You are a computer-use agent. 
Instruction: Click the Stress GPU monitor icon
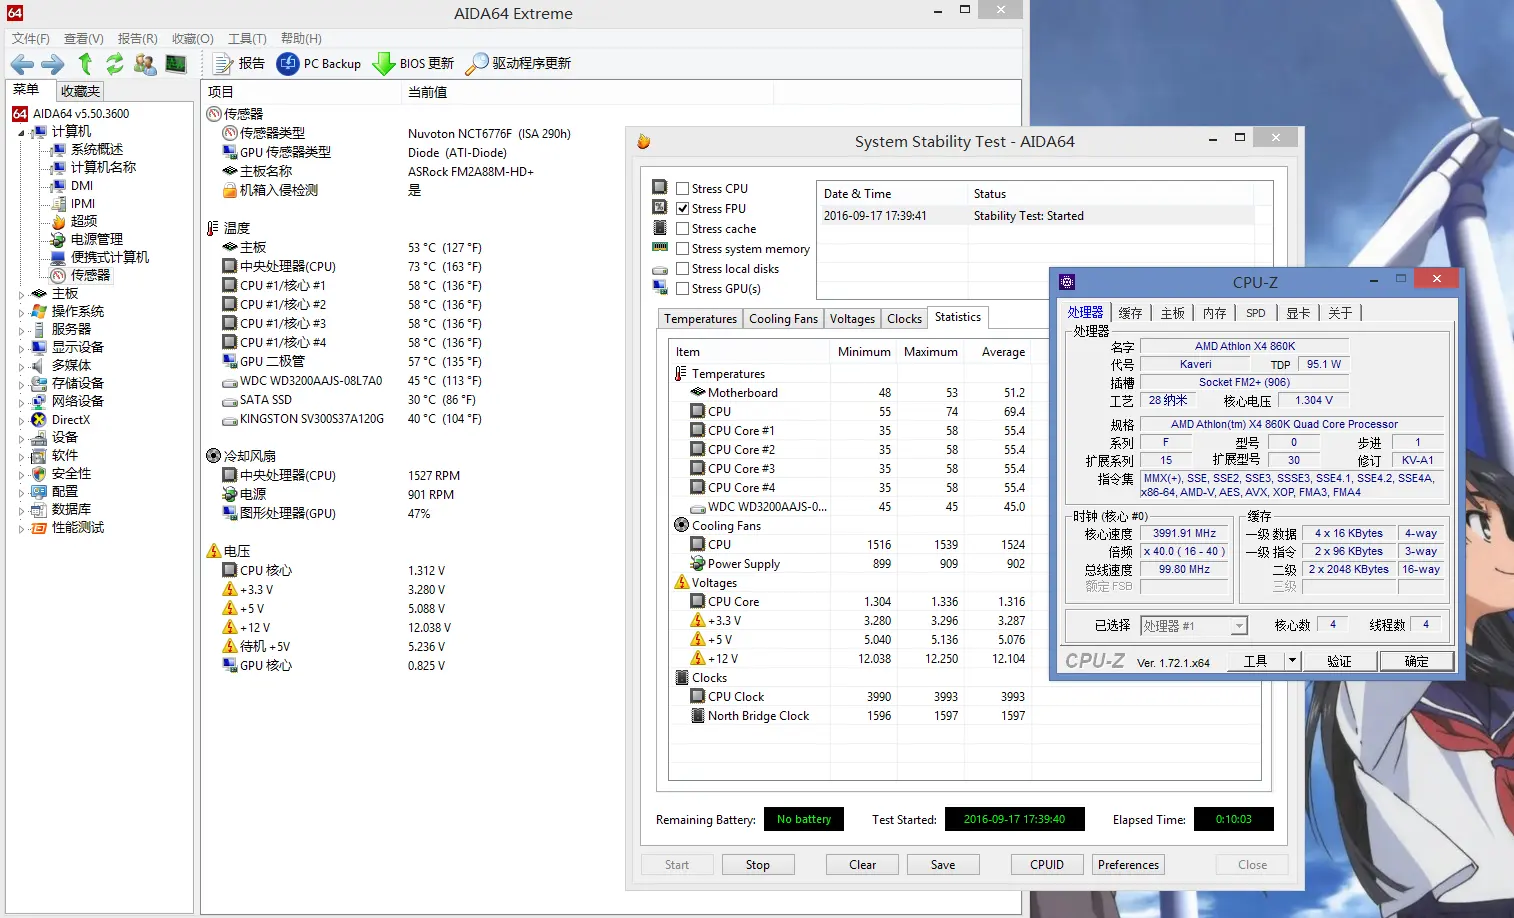660,287
